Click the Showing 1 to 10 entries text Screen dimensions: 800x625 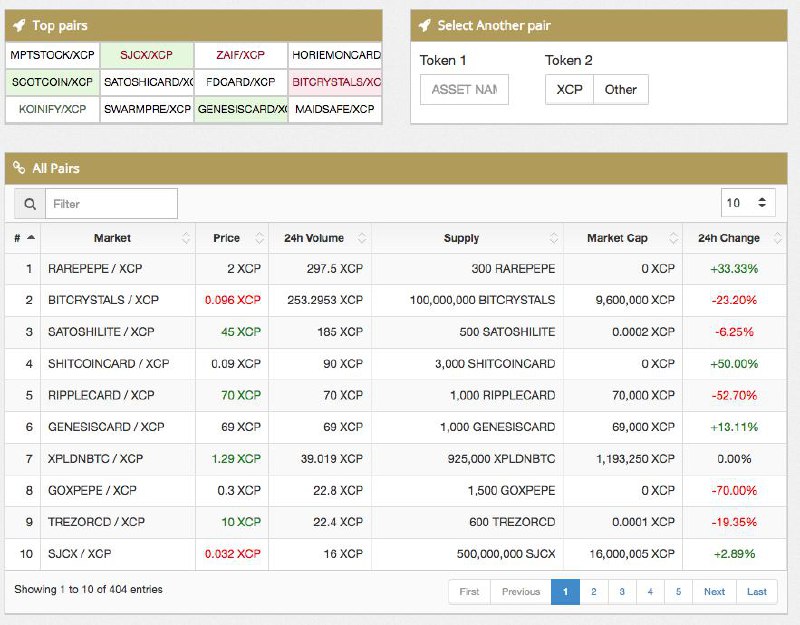(x=88, y=589)
